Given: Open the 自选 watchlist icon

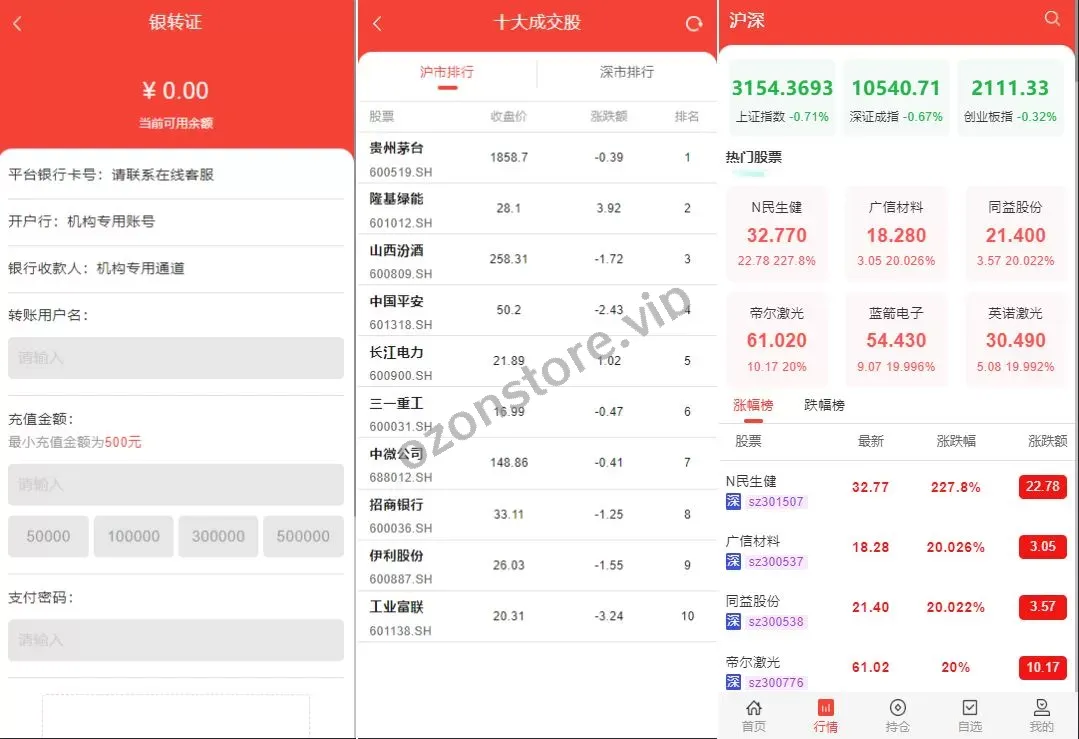Looking at the screenshot, I should (x=969, y=715).
